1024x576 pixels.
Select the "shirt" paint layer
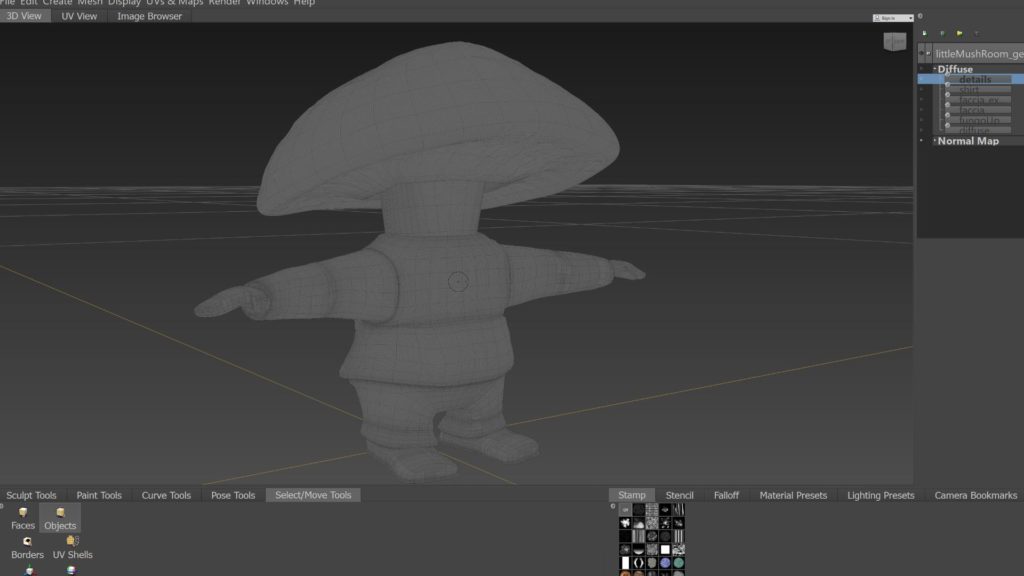coord(970,89)
